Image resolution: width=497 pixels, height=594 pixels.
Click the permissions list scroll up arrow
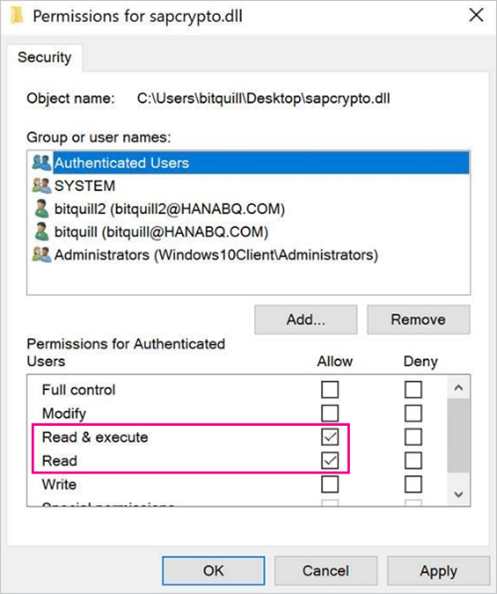[x=458, y=388]
